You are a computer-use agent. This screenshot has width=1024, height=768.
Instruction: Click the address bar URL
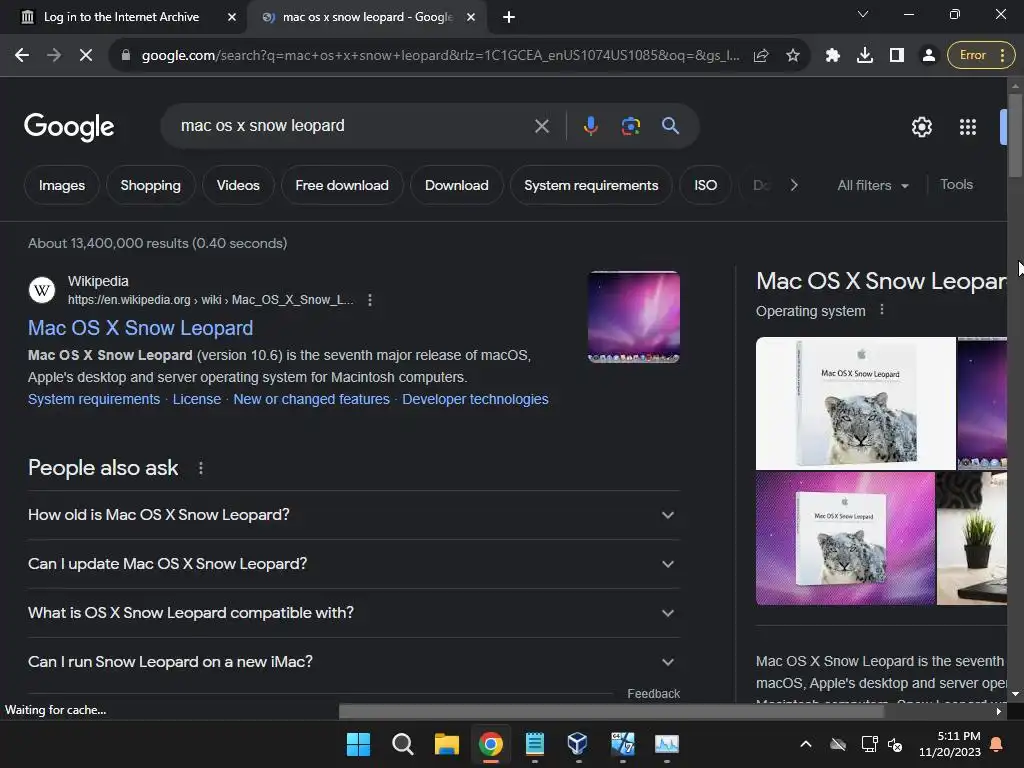440,56
